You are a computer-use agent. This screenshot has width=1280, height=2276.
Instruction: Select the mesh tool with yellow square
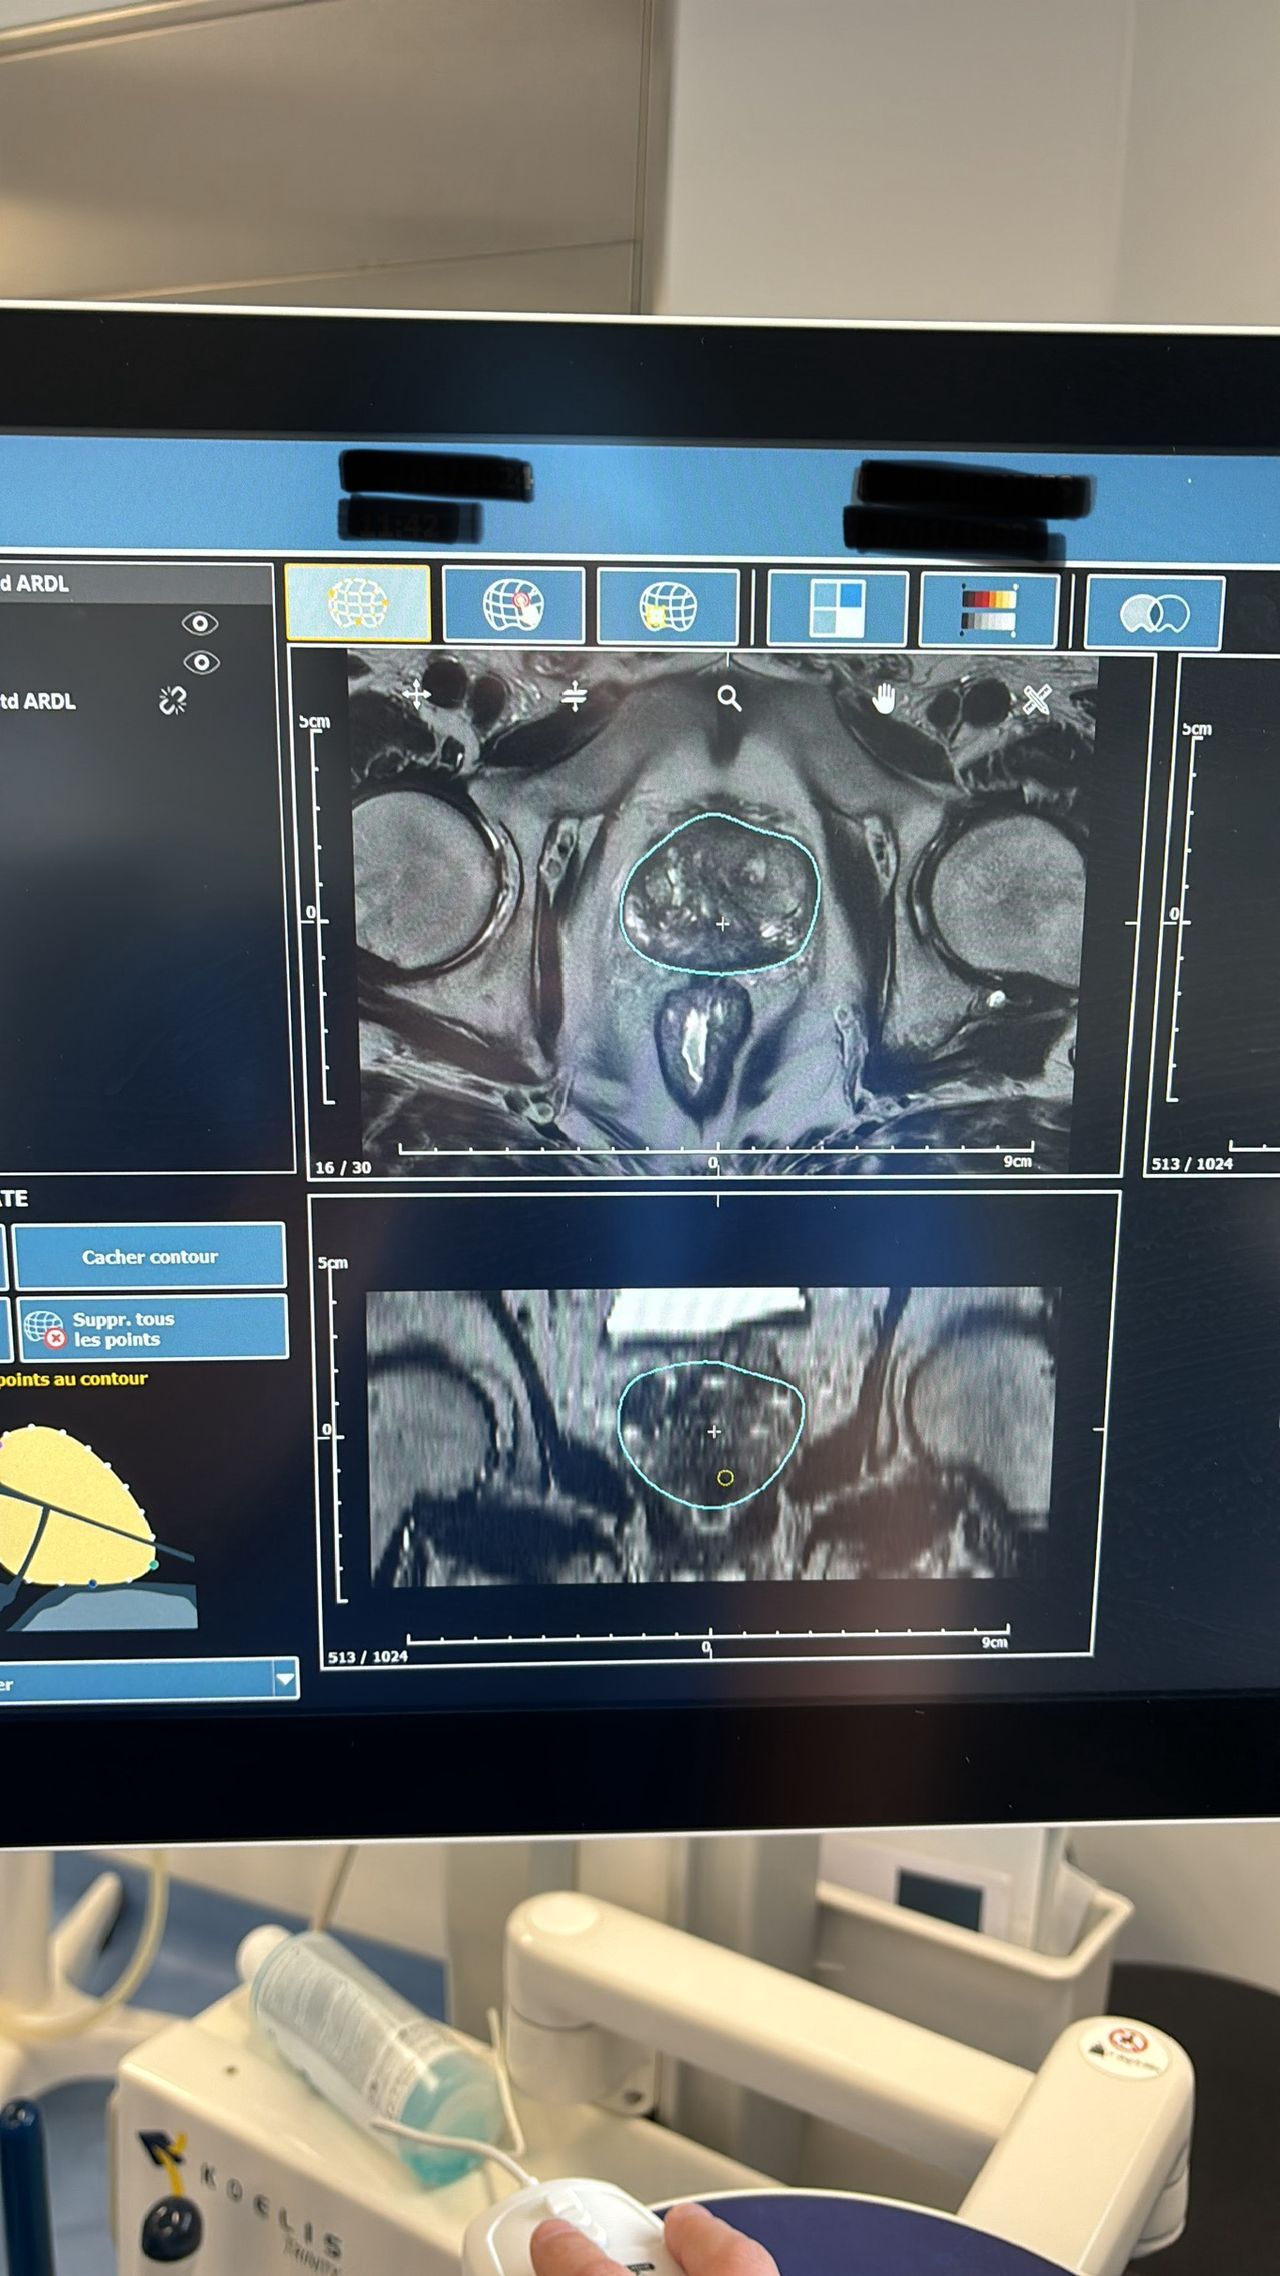coord(668,607)
